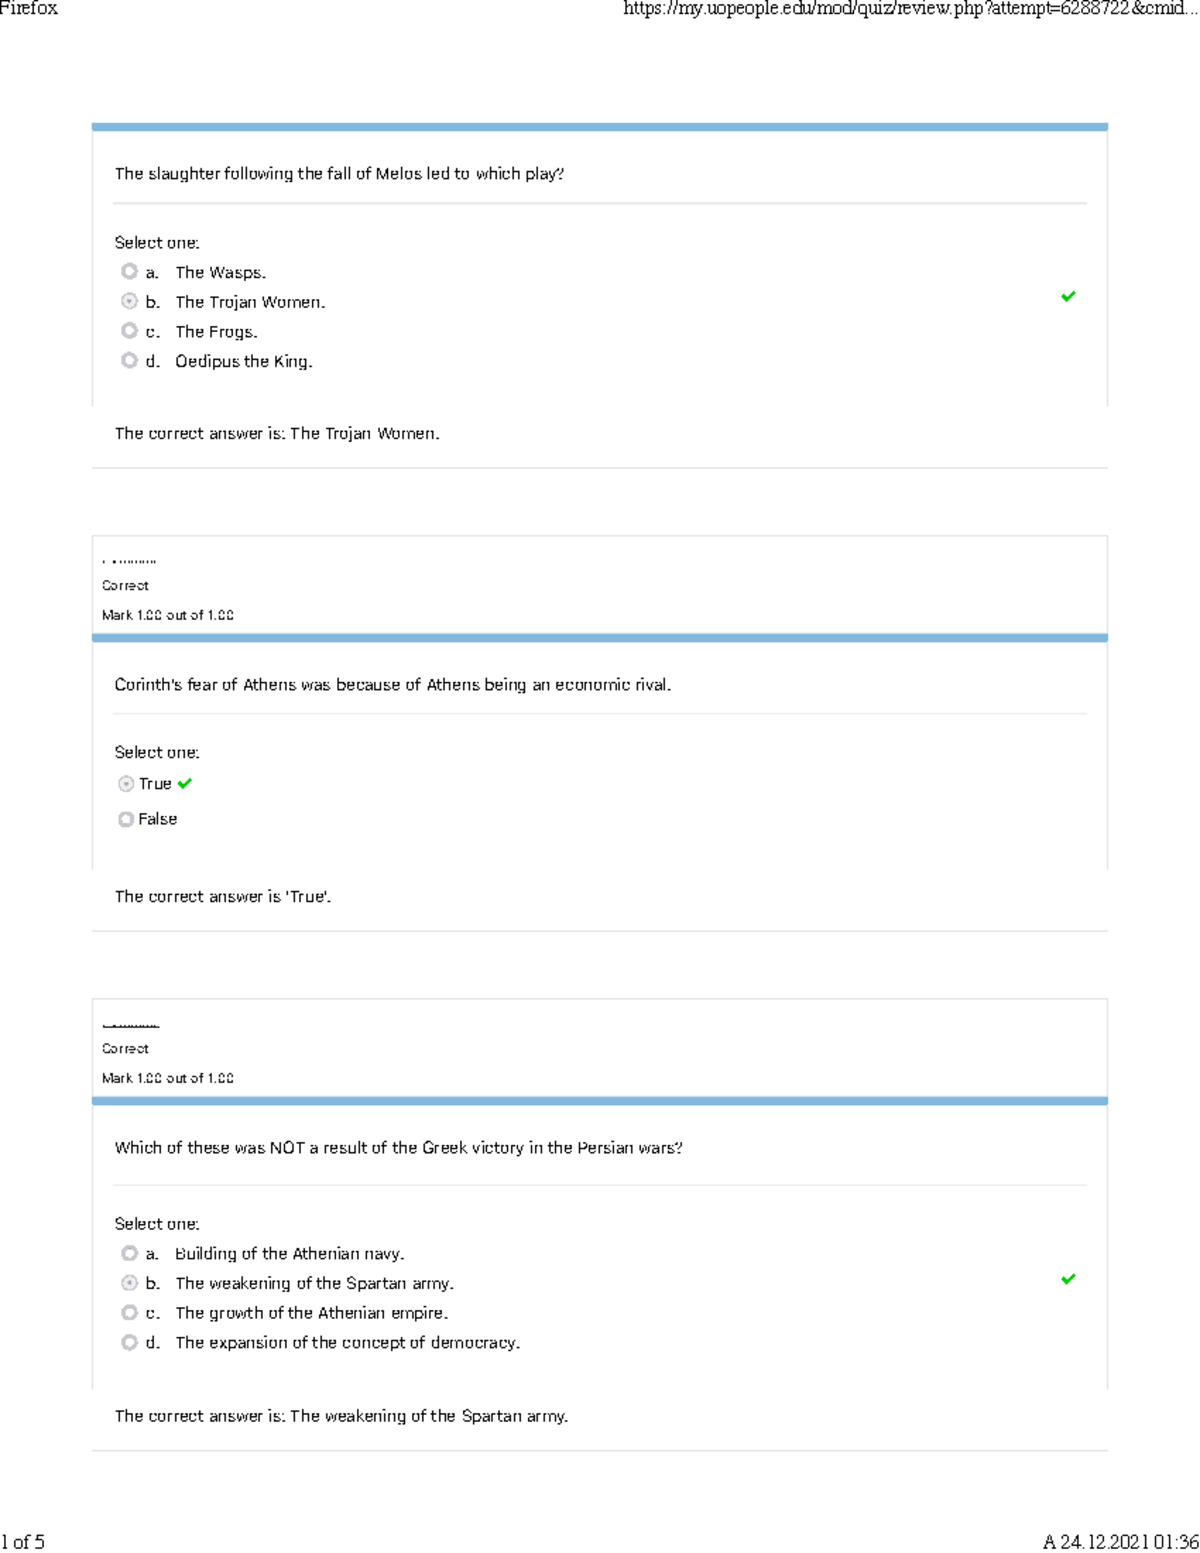Screen dimensions: 1200x1553
Task: Click the green checkmark beside "The Trojan Women"
Action: coord(1068,296)
